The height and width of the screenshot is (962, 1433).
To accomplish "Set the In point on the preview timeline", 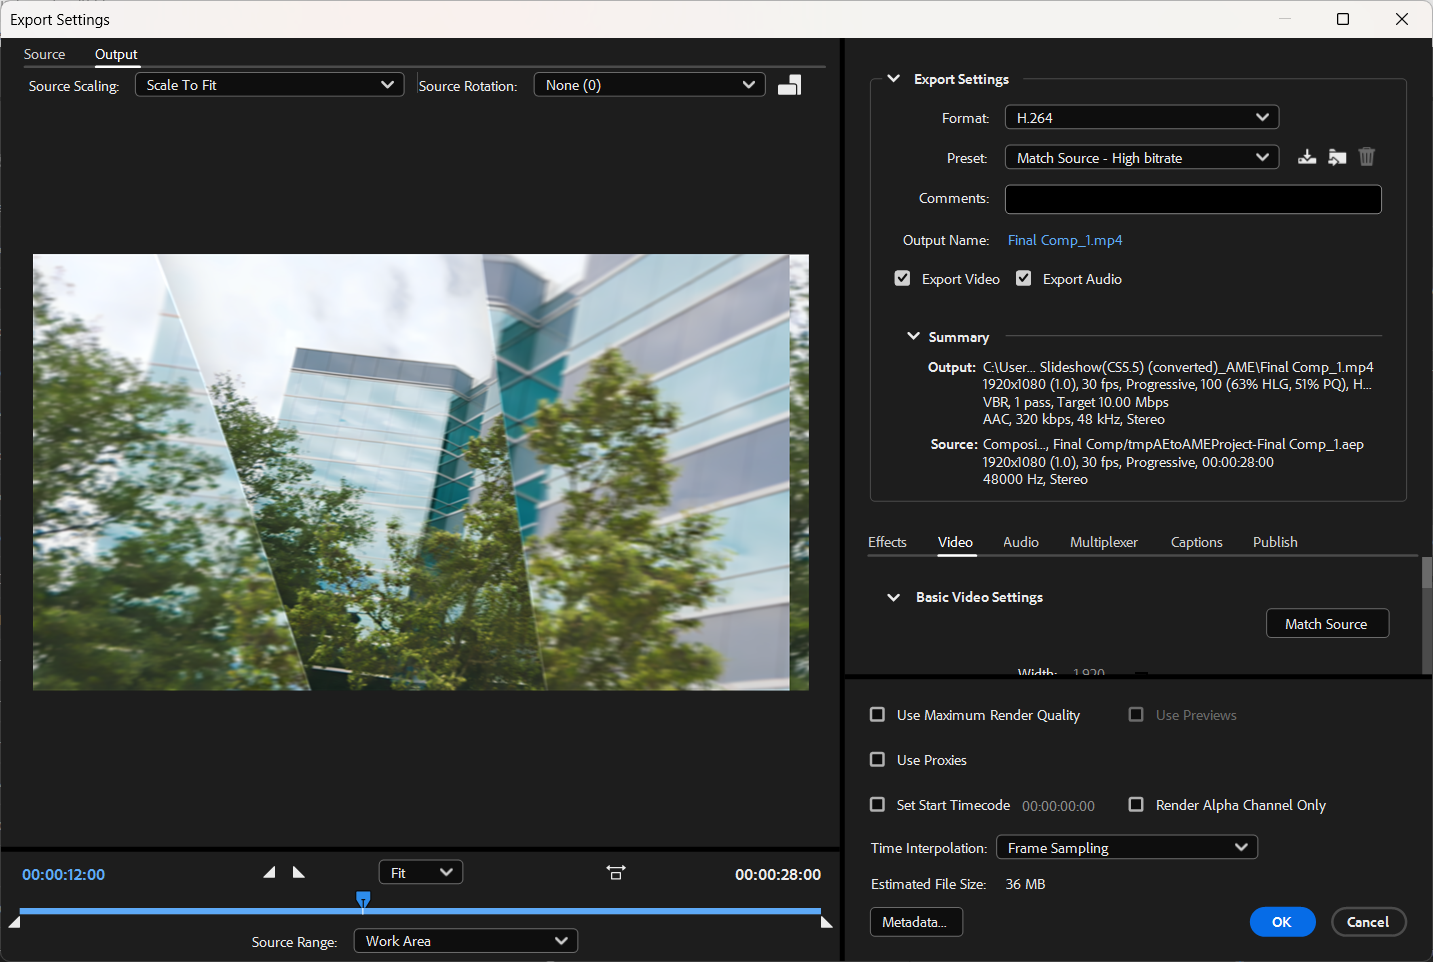I will 269,872.
